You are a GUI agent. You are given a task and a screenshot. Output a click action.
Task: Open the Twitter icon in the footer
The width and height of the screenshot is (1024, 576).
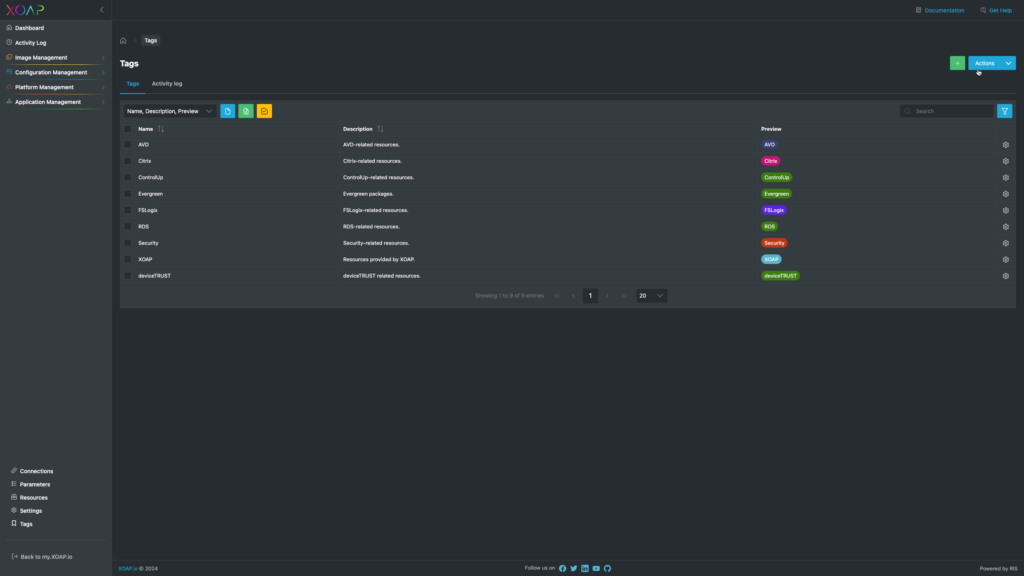[573, 569]
